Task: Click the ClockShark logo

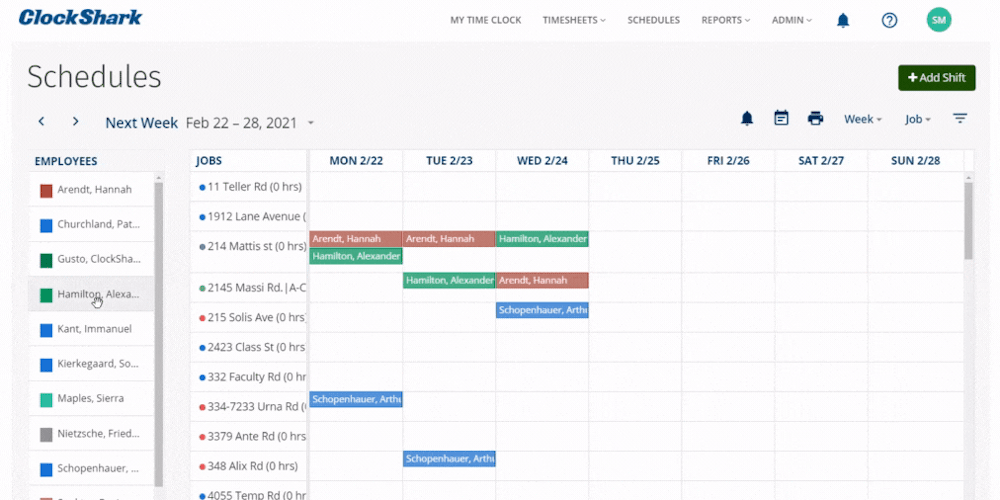Action: 80,18
